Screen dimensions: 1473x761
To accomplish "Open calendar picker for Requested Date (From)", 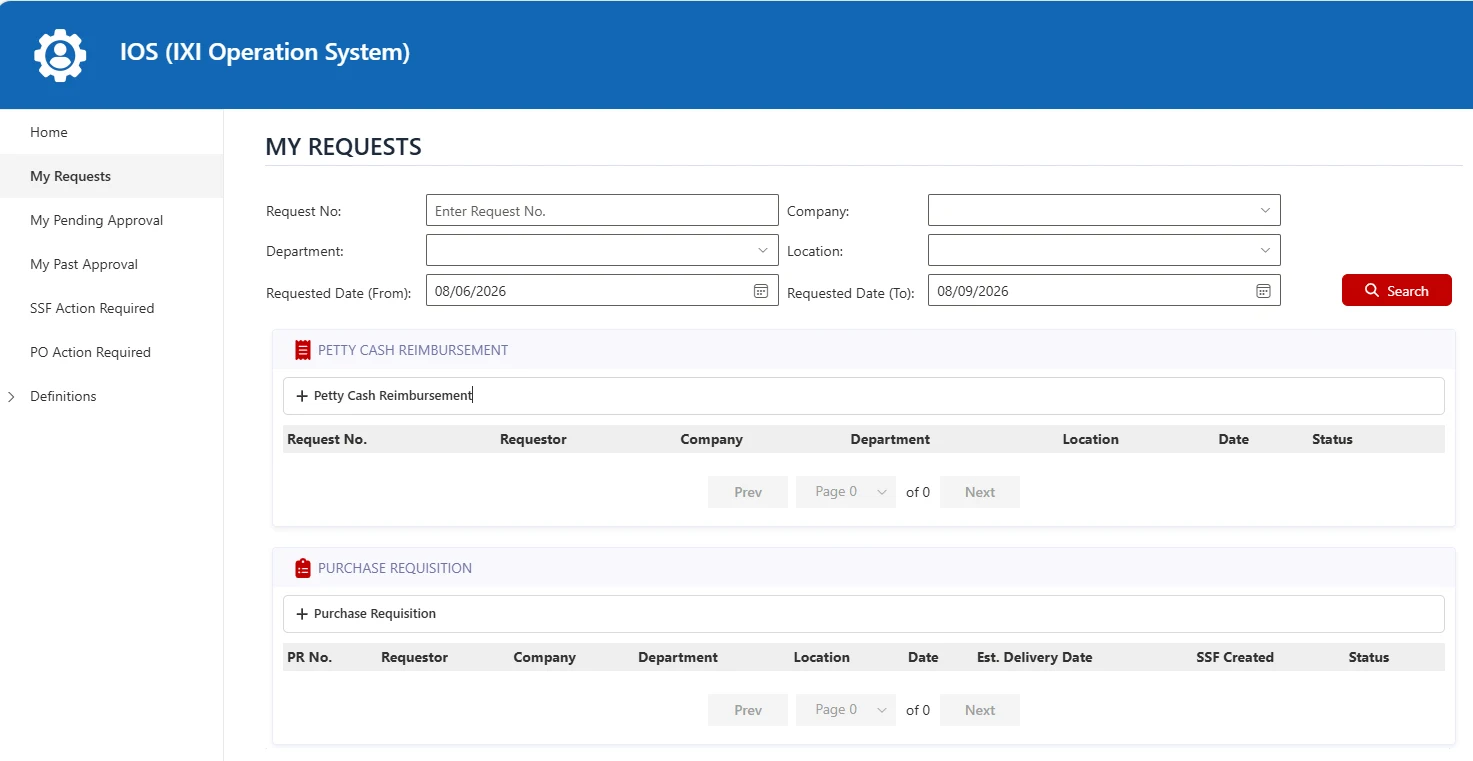I will tap(761, 291).
